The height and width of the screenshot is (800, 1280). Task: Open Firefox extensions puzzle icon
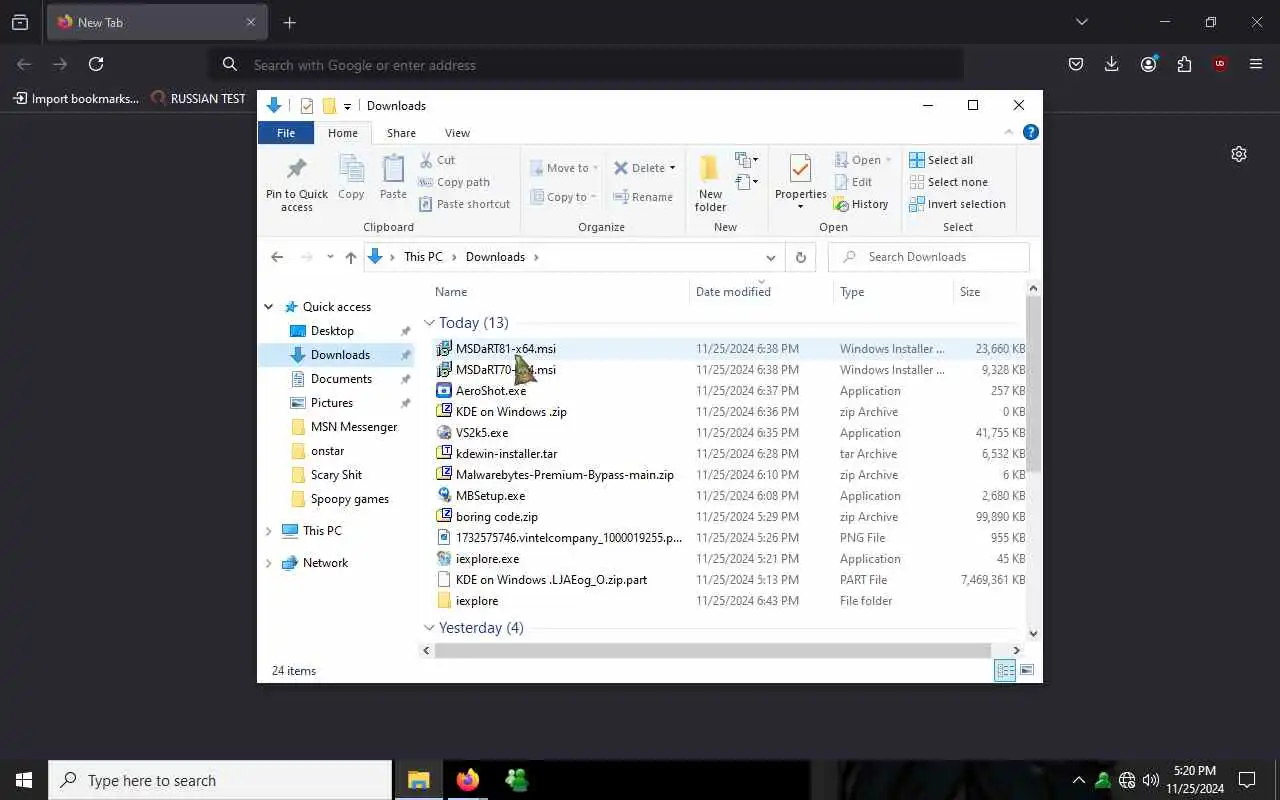coord(1184,64)
